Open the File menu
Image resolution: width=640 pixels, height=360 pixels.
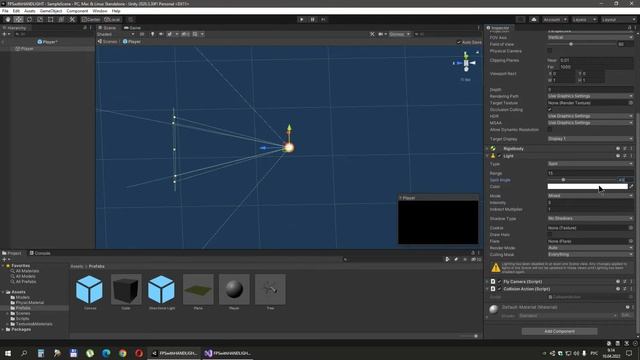pos(5,11)
